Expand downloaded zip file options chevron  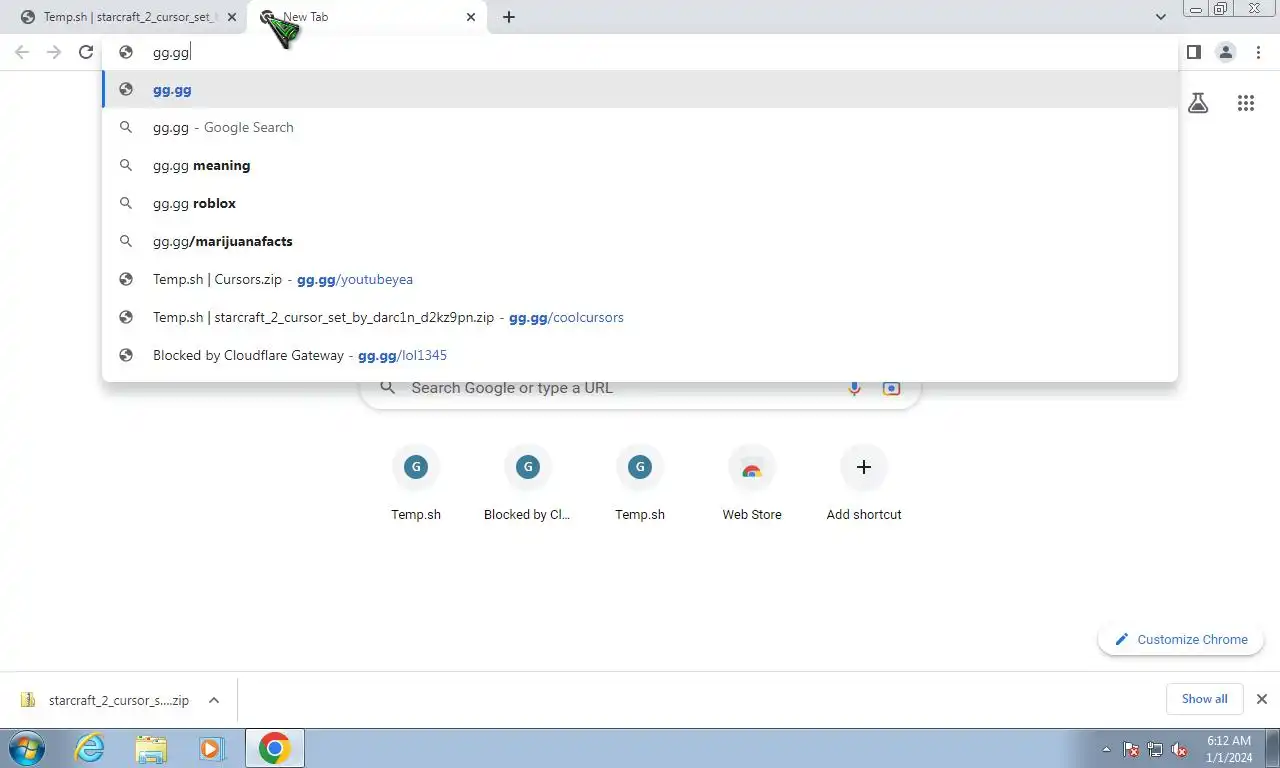(214, 700)
